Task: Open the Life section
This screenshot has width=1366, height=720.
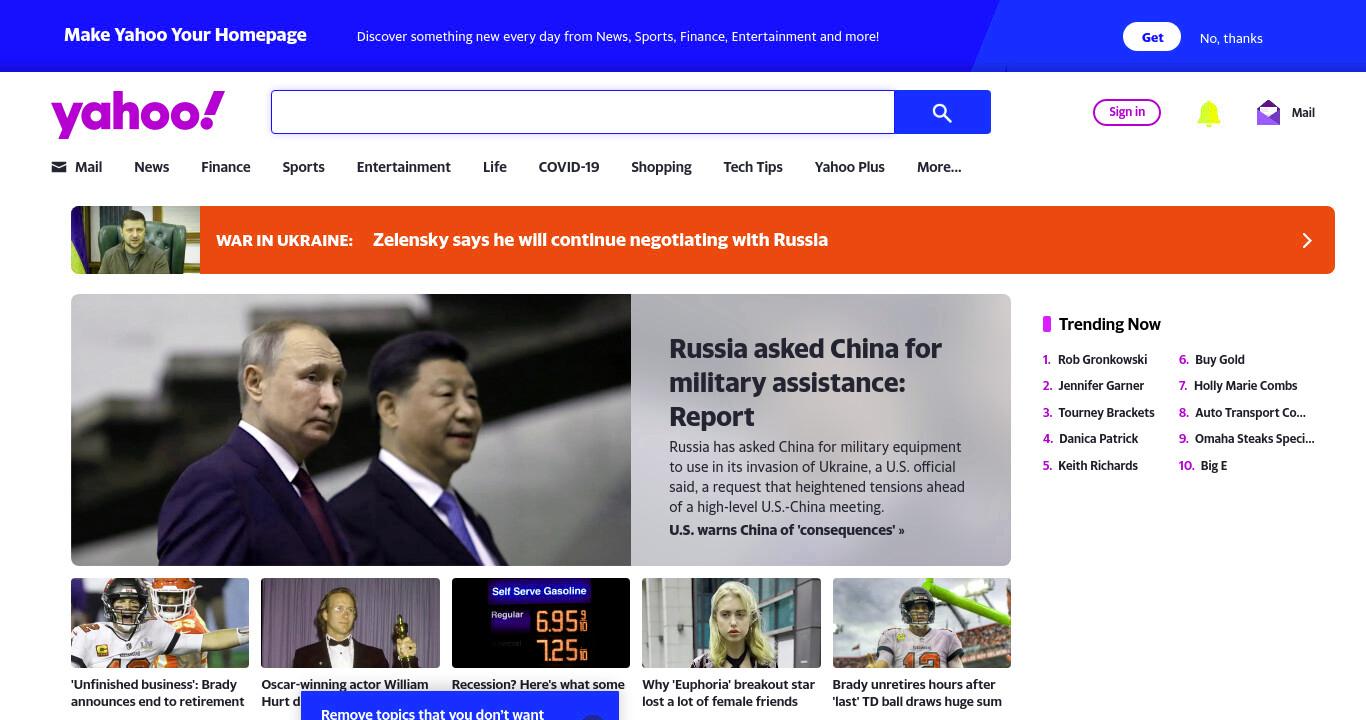Action: 495,167
